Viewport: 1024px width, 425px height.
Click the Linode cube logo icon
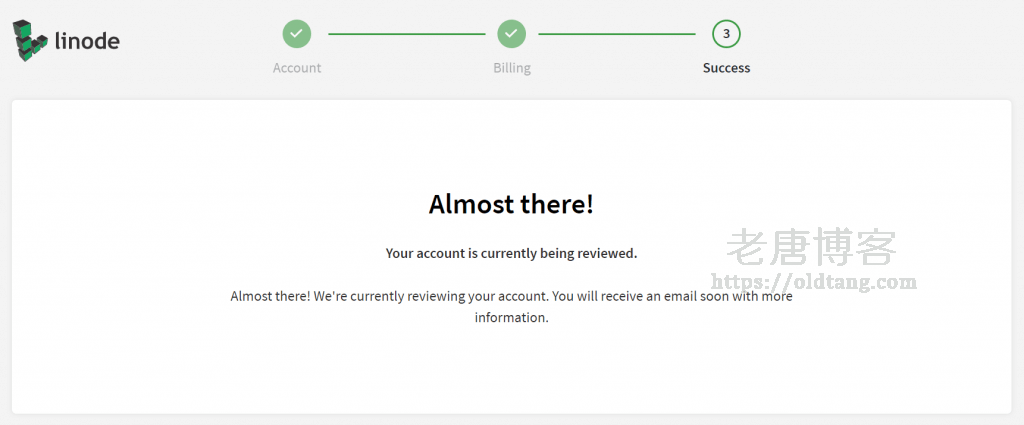(x=31, y=40)
